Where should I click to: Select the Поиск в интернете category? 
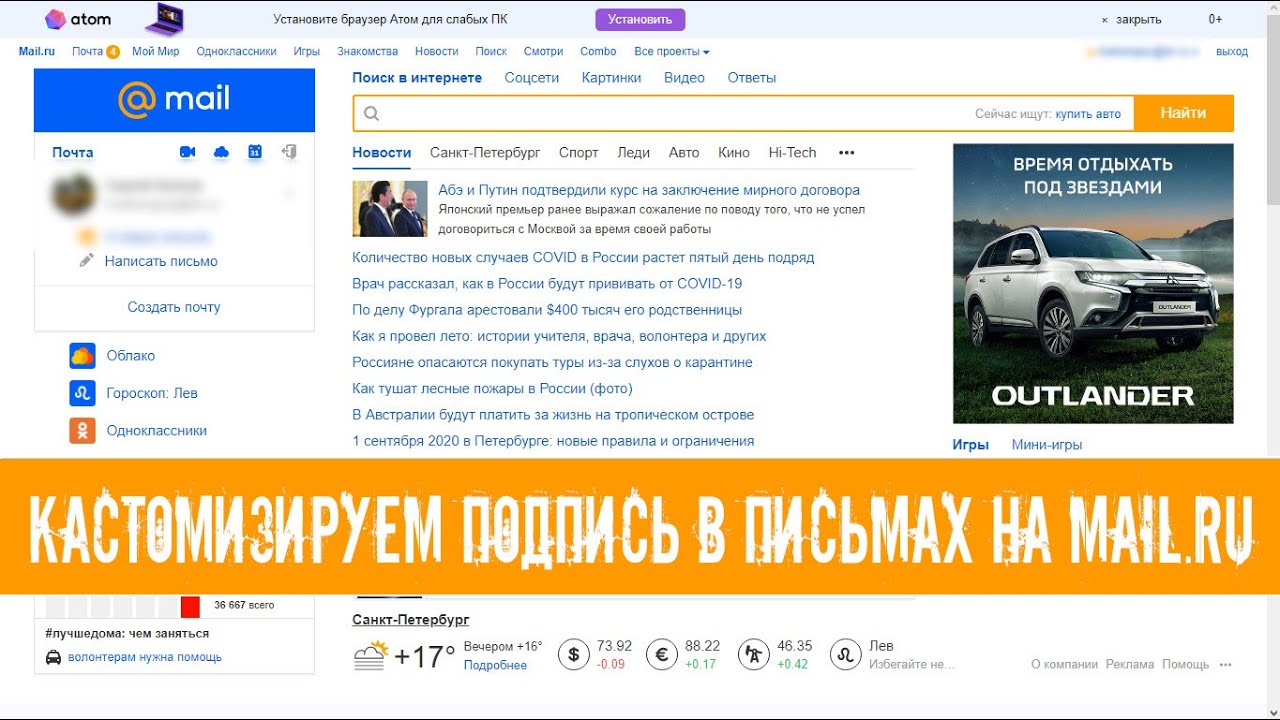(x=417, y=78)
